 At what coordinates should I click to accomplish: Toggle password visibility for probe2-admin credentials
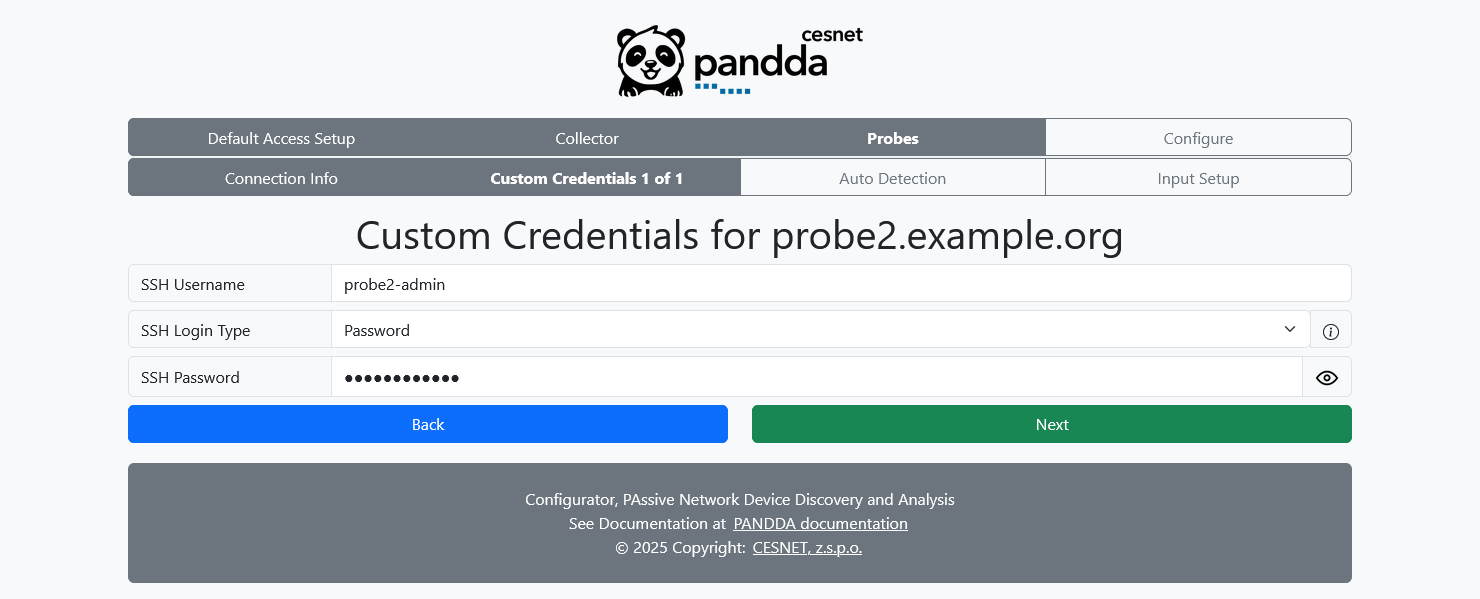(1327, 377)
